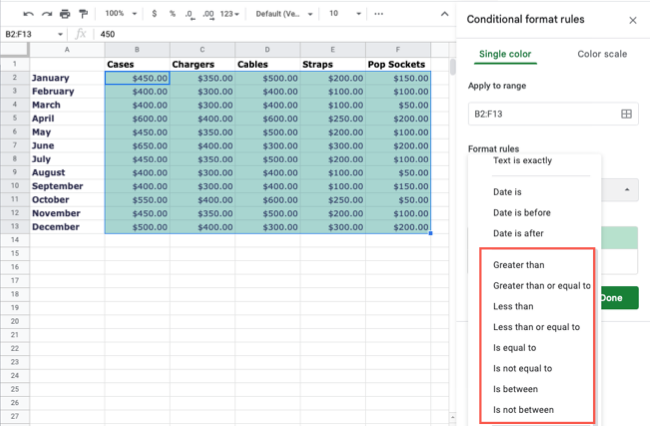Image resolution: width=650 pixels, height=426 pixels.
Task: Select the Paint format tool
Action: [x=83, y=14]
